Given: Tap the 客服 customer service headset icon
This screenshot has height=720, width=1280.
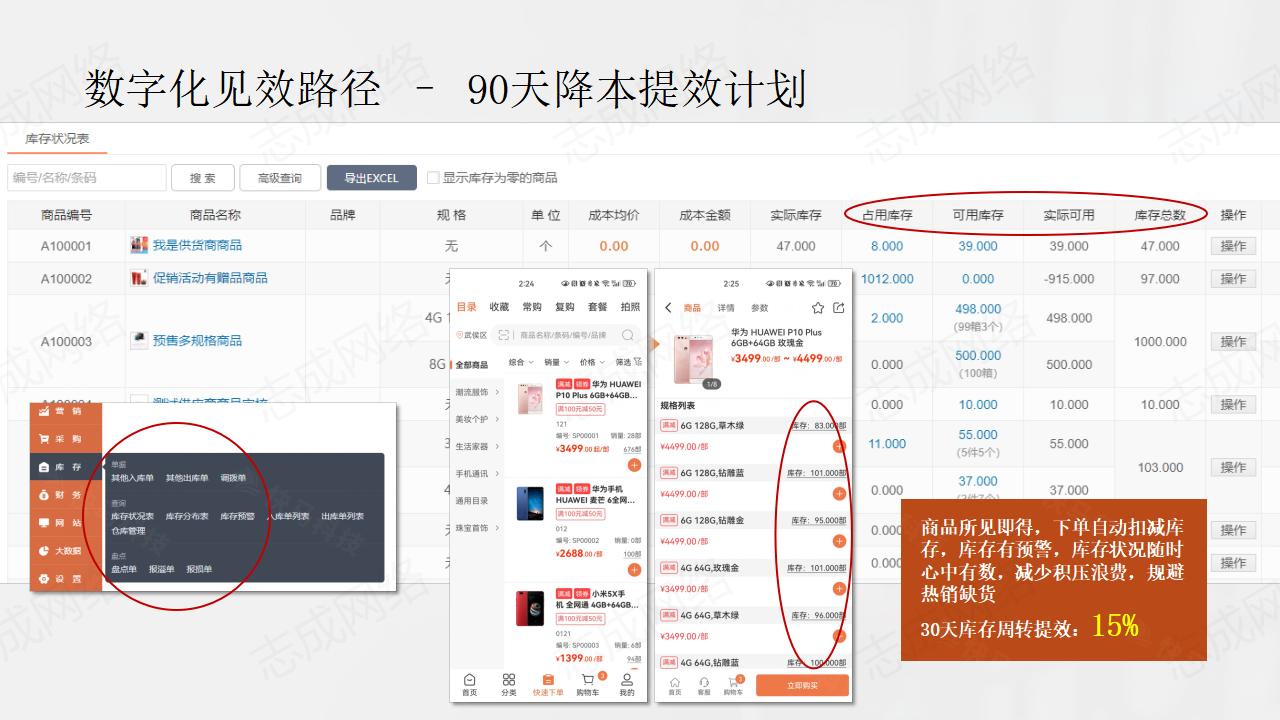Looking at the screenshot, I should pos(704,682).
